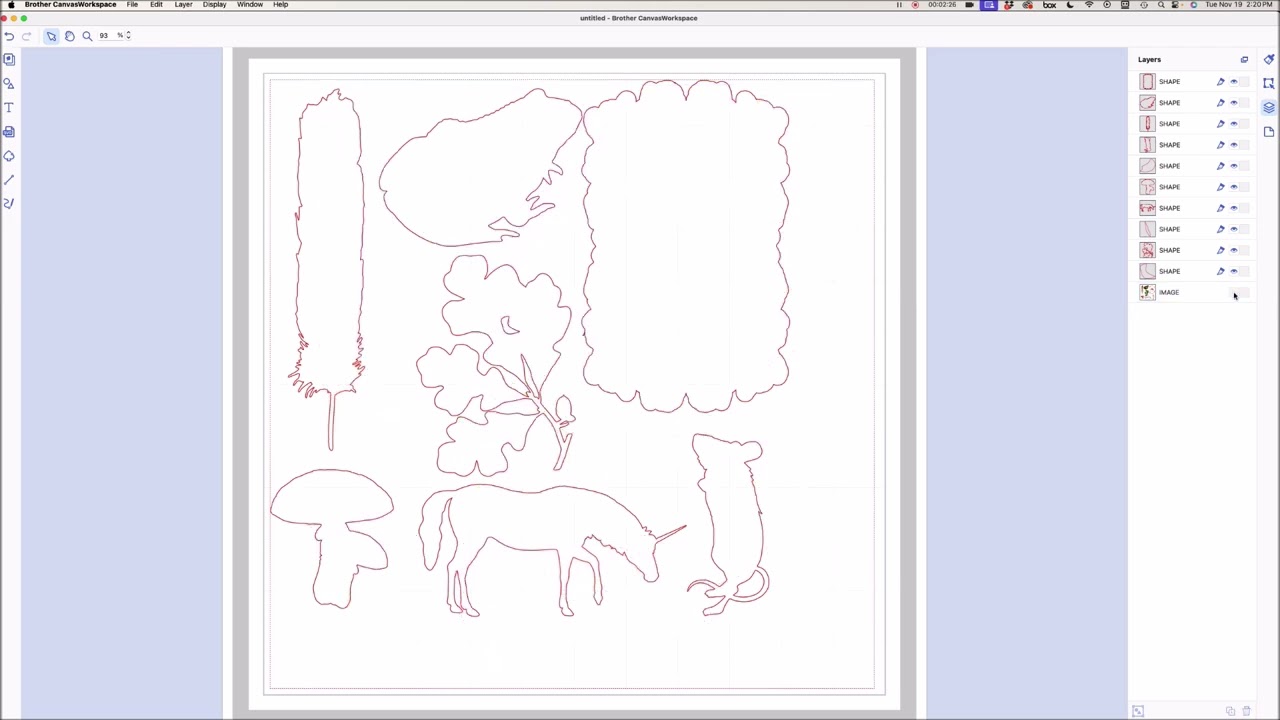Click the Layers panel title

(1149, 60)
